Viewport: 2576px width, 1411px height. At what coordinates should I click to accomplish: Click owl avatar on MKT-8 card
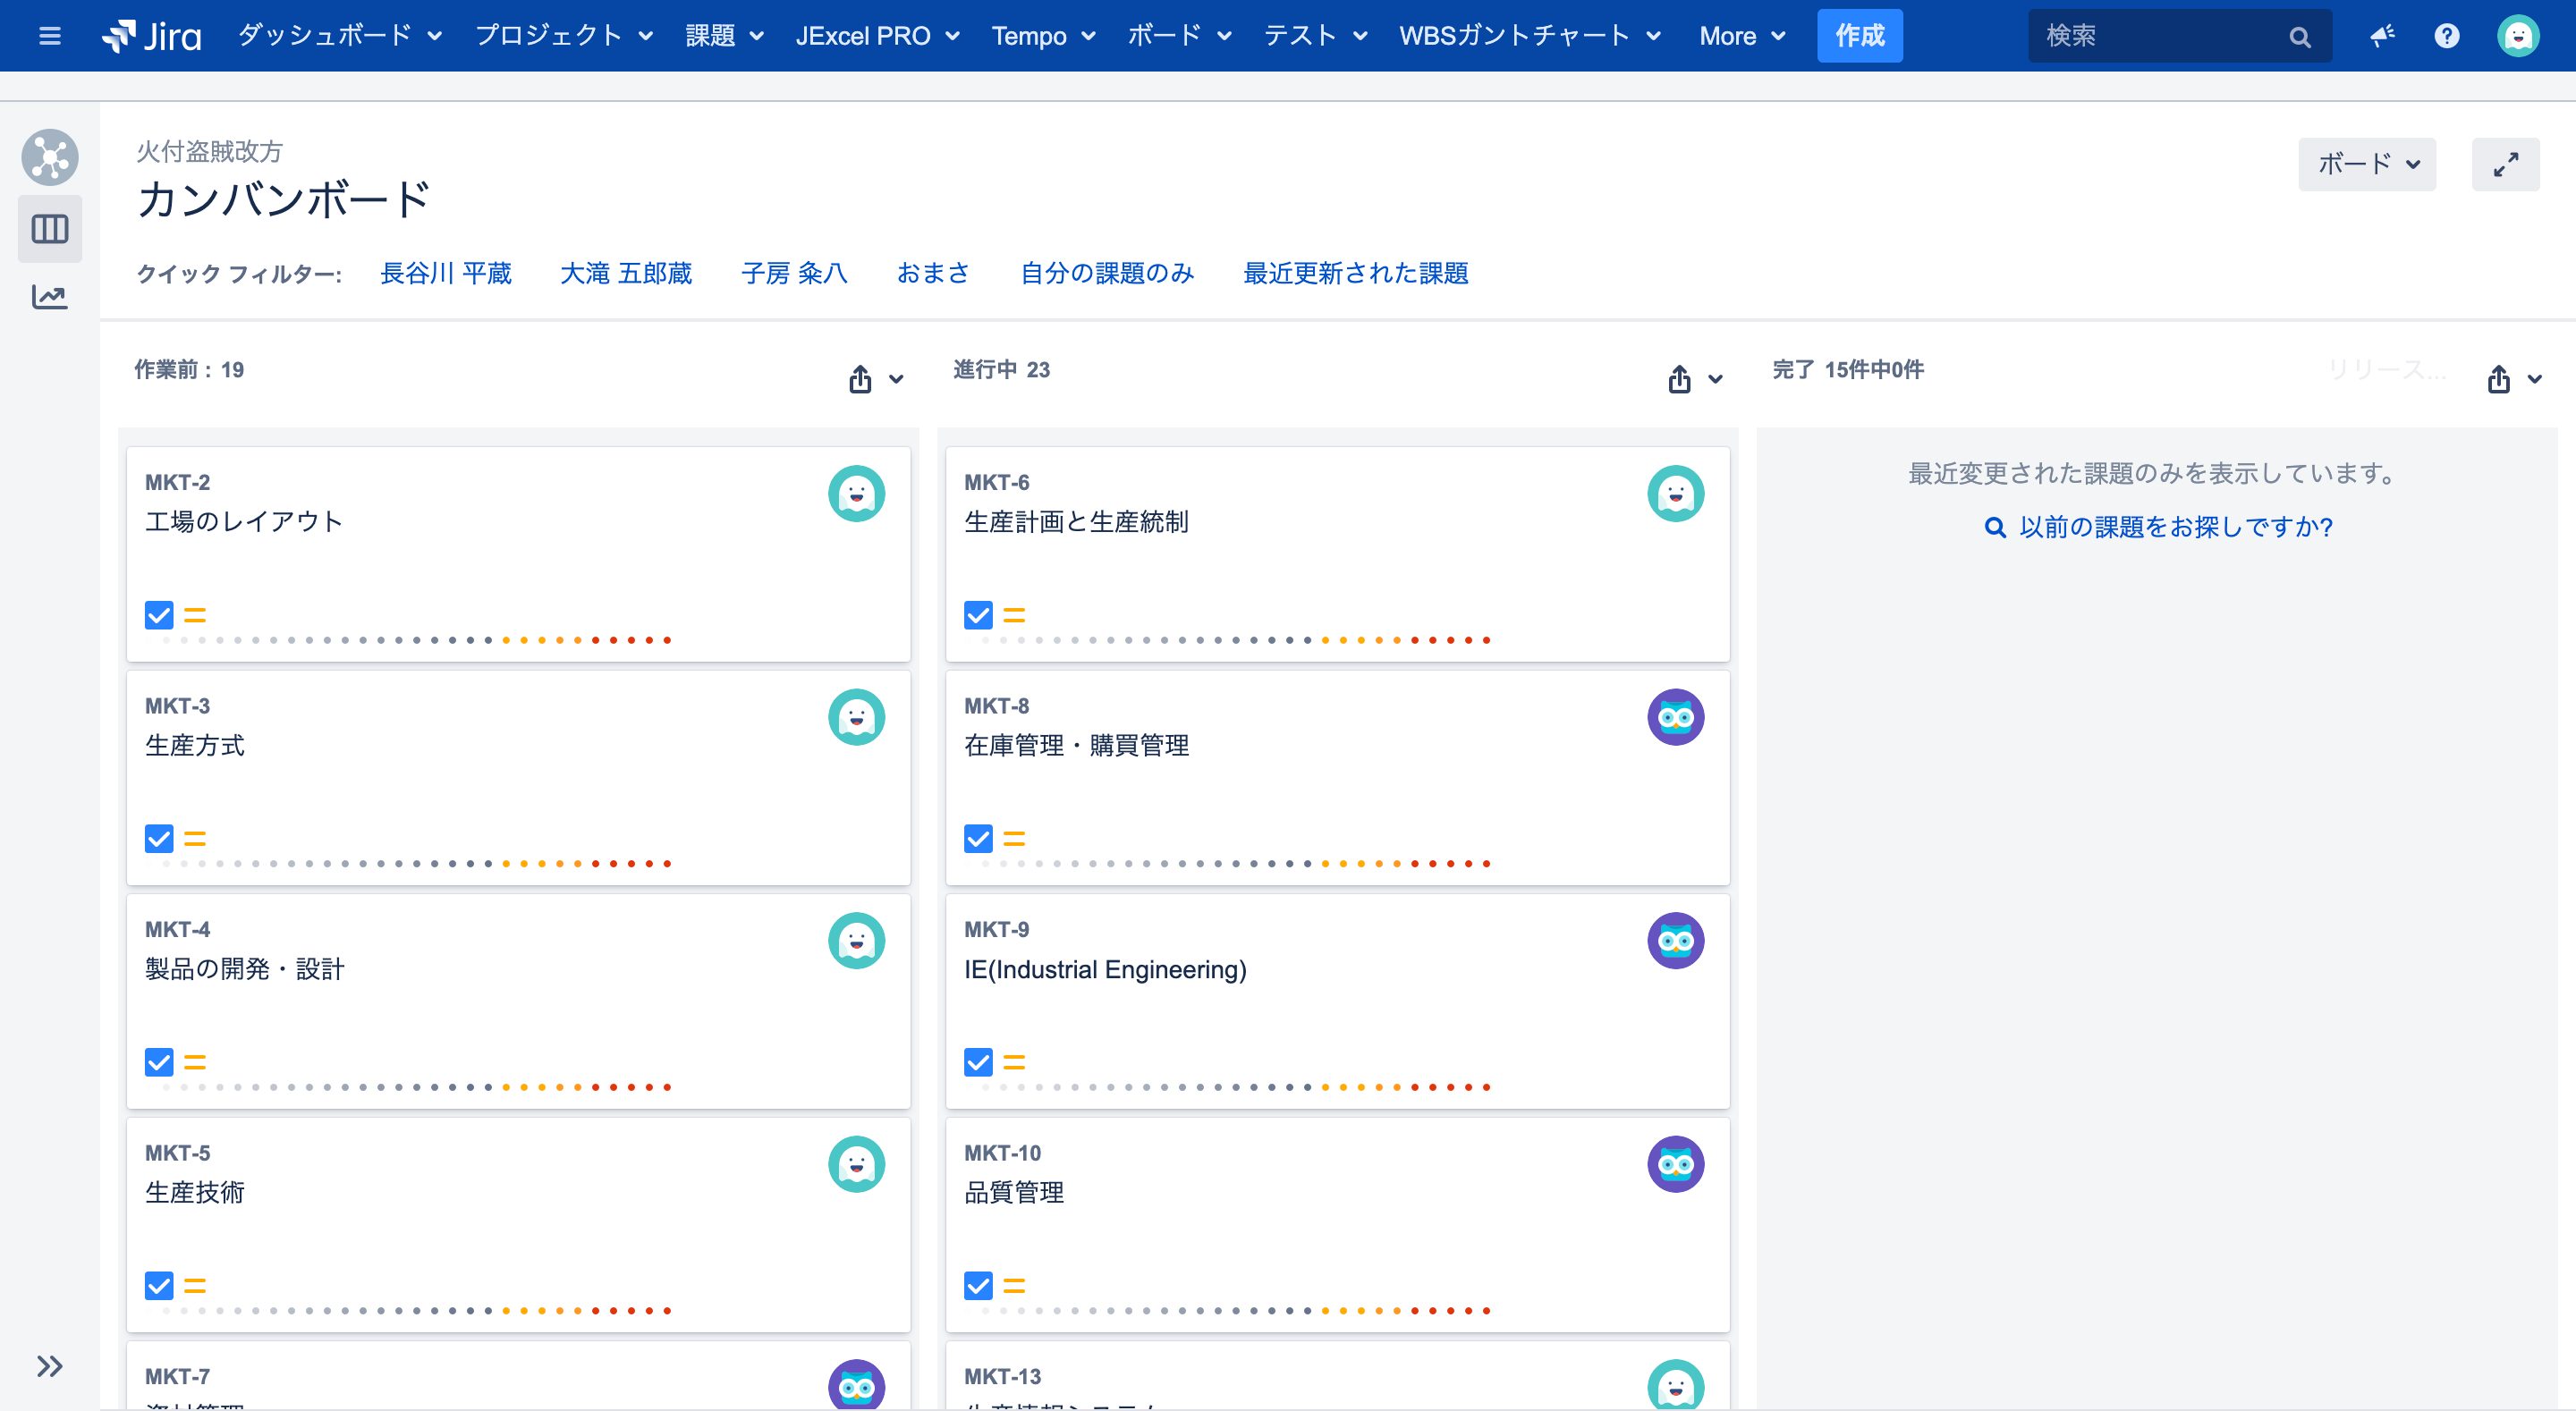(1675, 717)
